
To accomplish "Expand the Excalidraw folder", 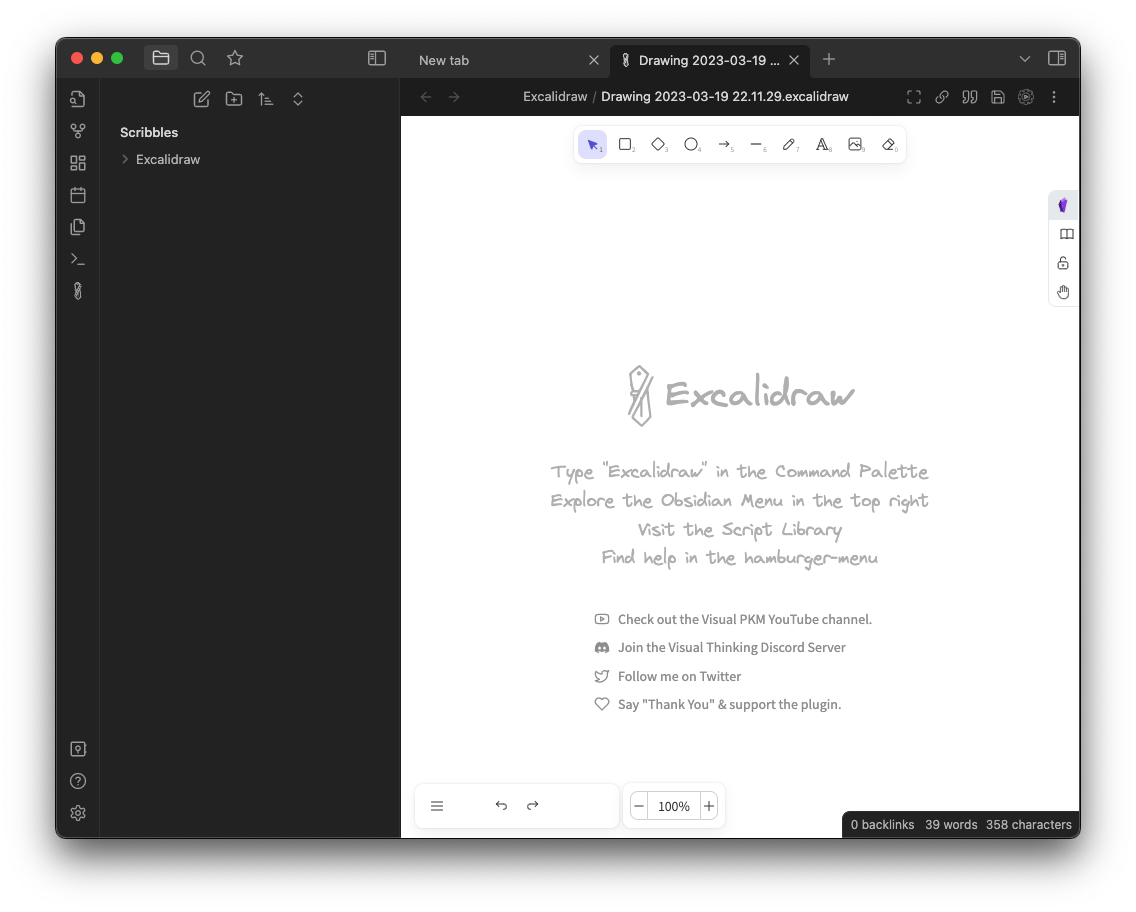I will point(125,160).
